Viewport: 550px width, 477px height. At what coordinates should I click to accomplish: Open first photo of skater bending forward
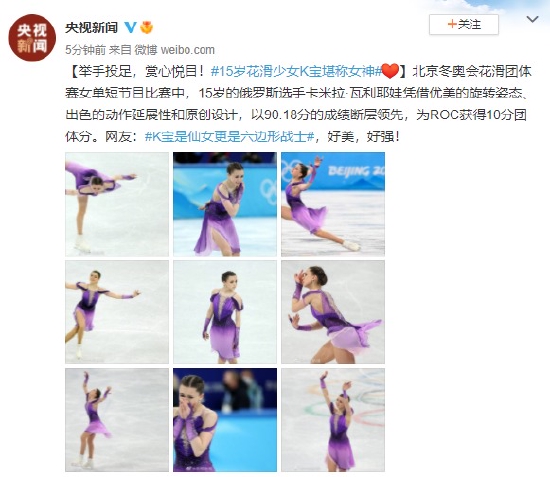click(117, 204)
